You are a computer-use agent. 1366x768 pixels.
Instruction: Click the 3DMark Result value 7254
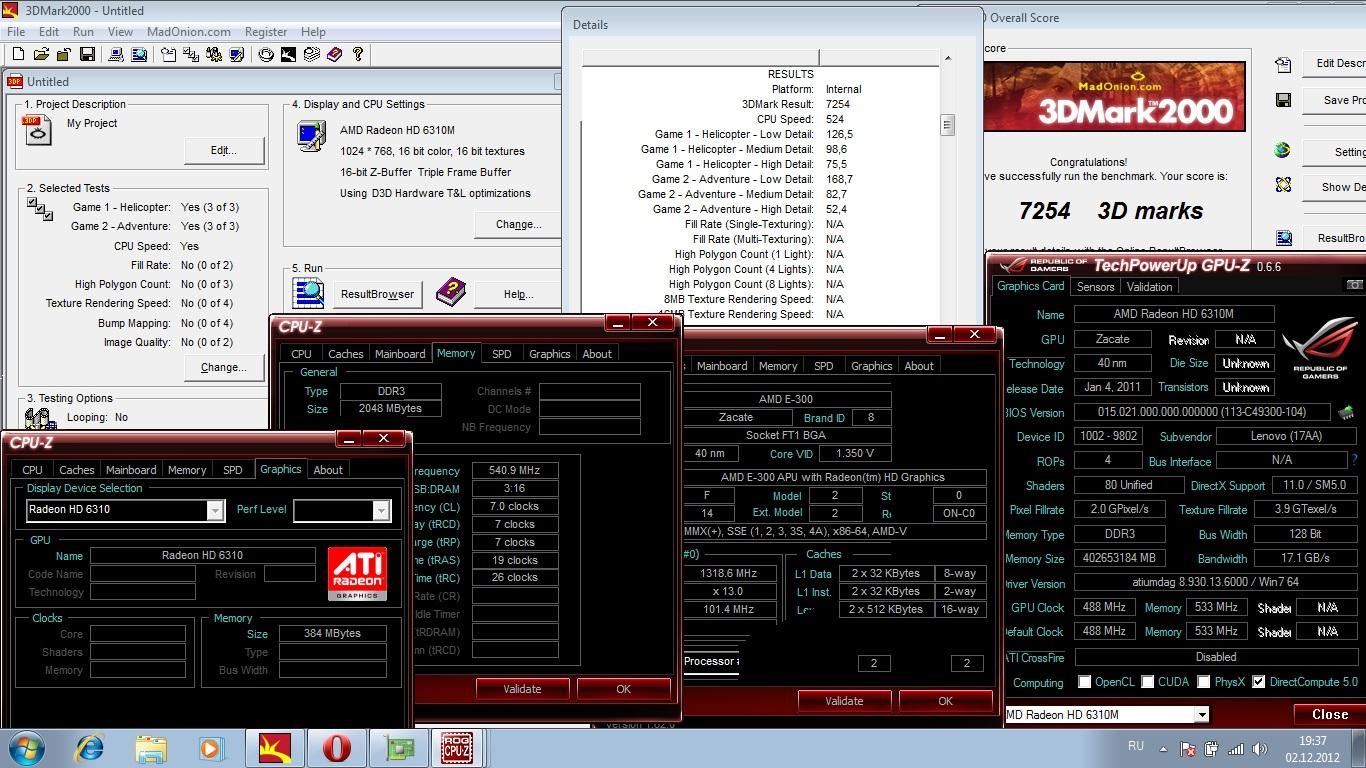coord(838,104)
